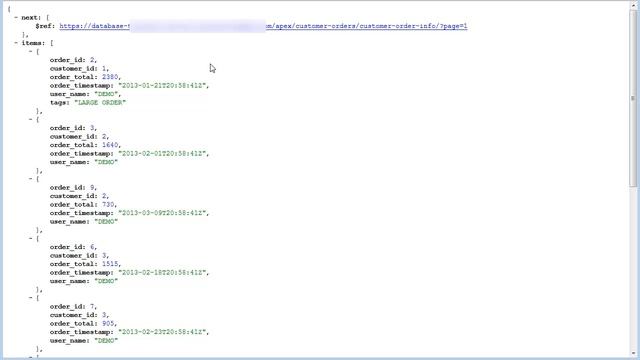The image size is (640, 360).
Task: Collapse the object containing order_id 9
Action: pyautogui.click(x=31, y=179)
